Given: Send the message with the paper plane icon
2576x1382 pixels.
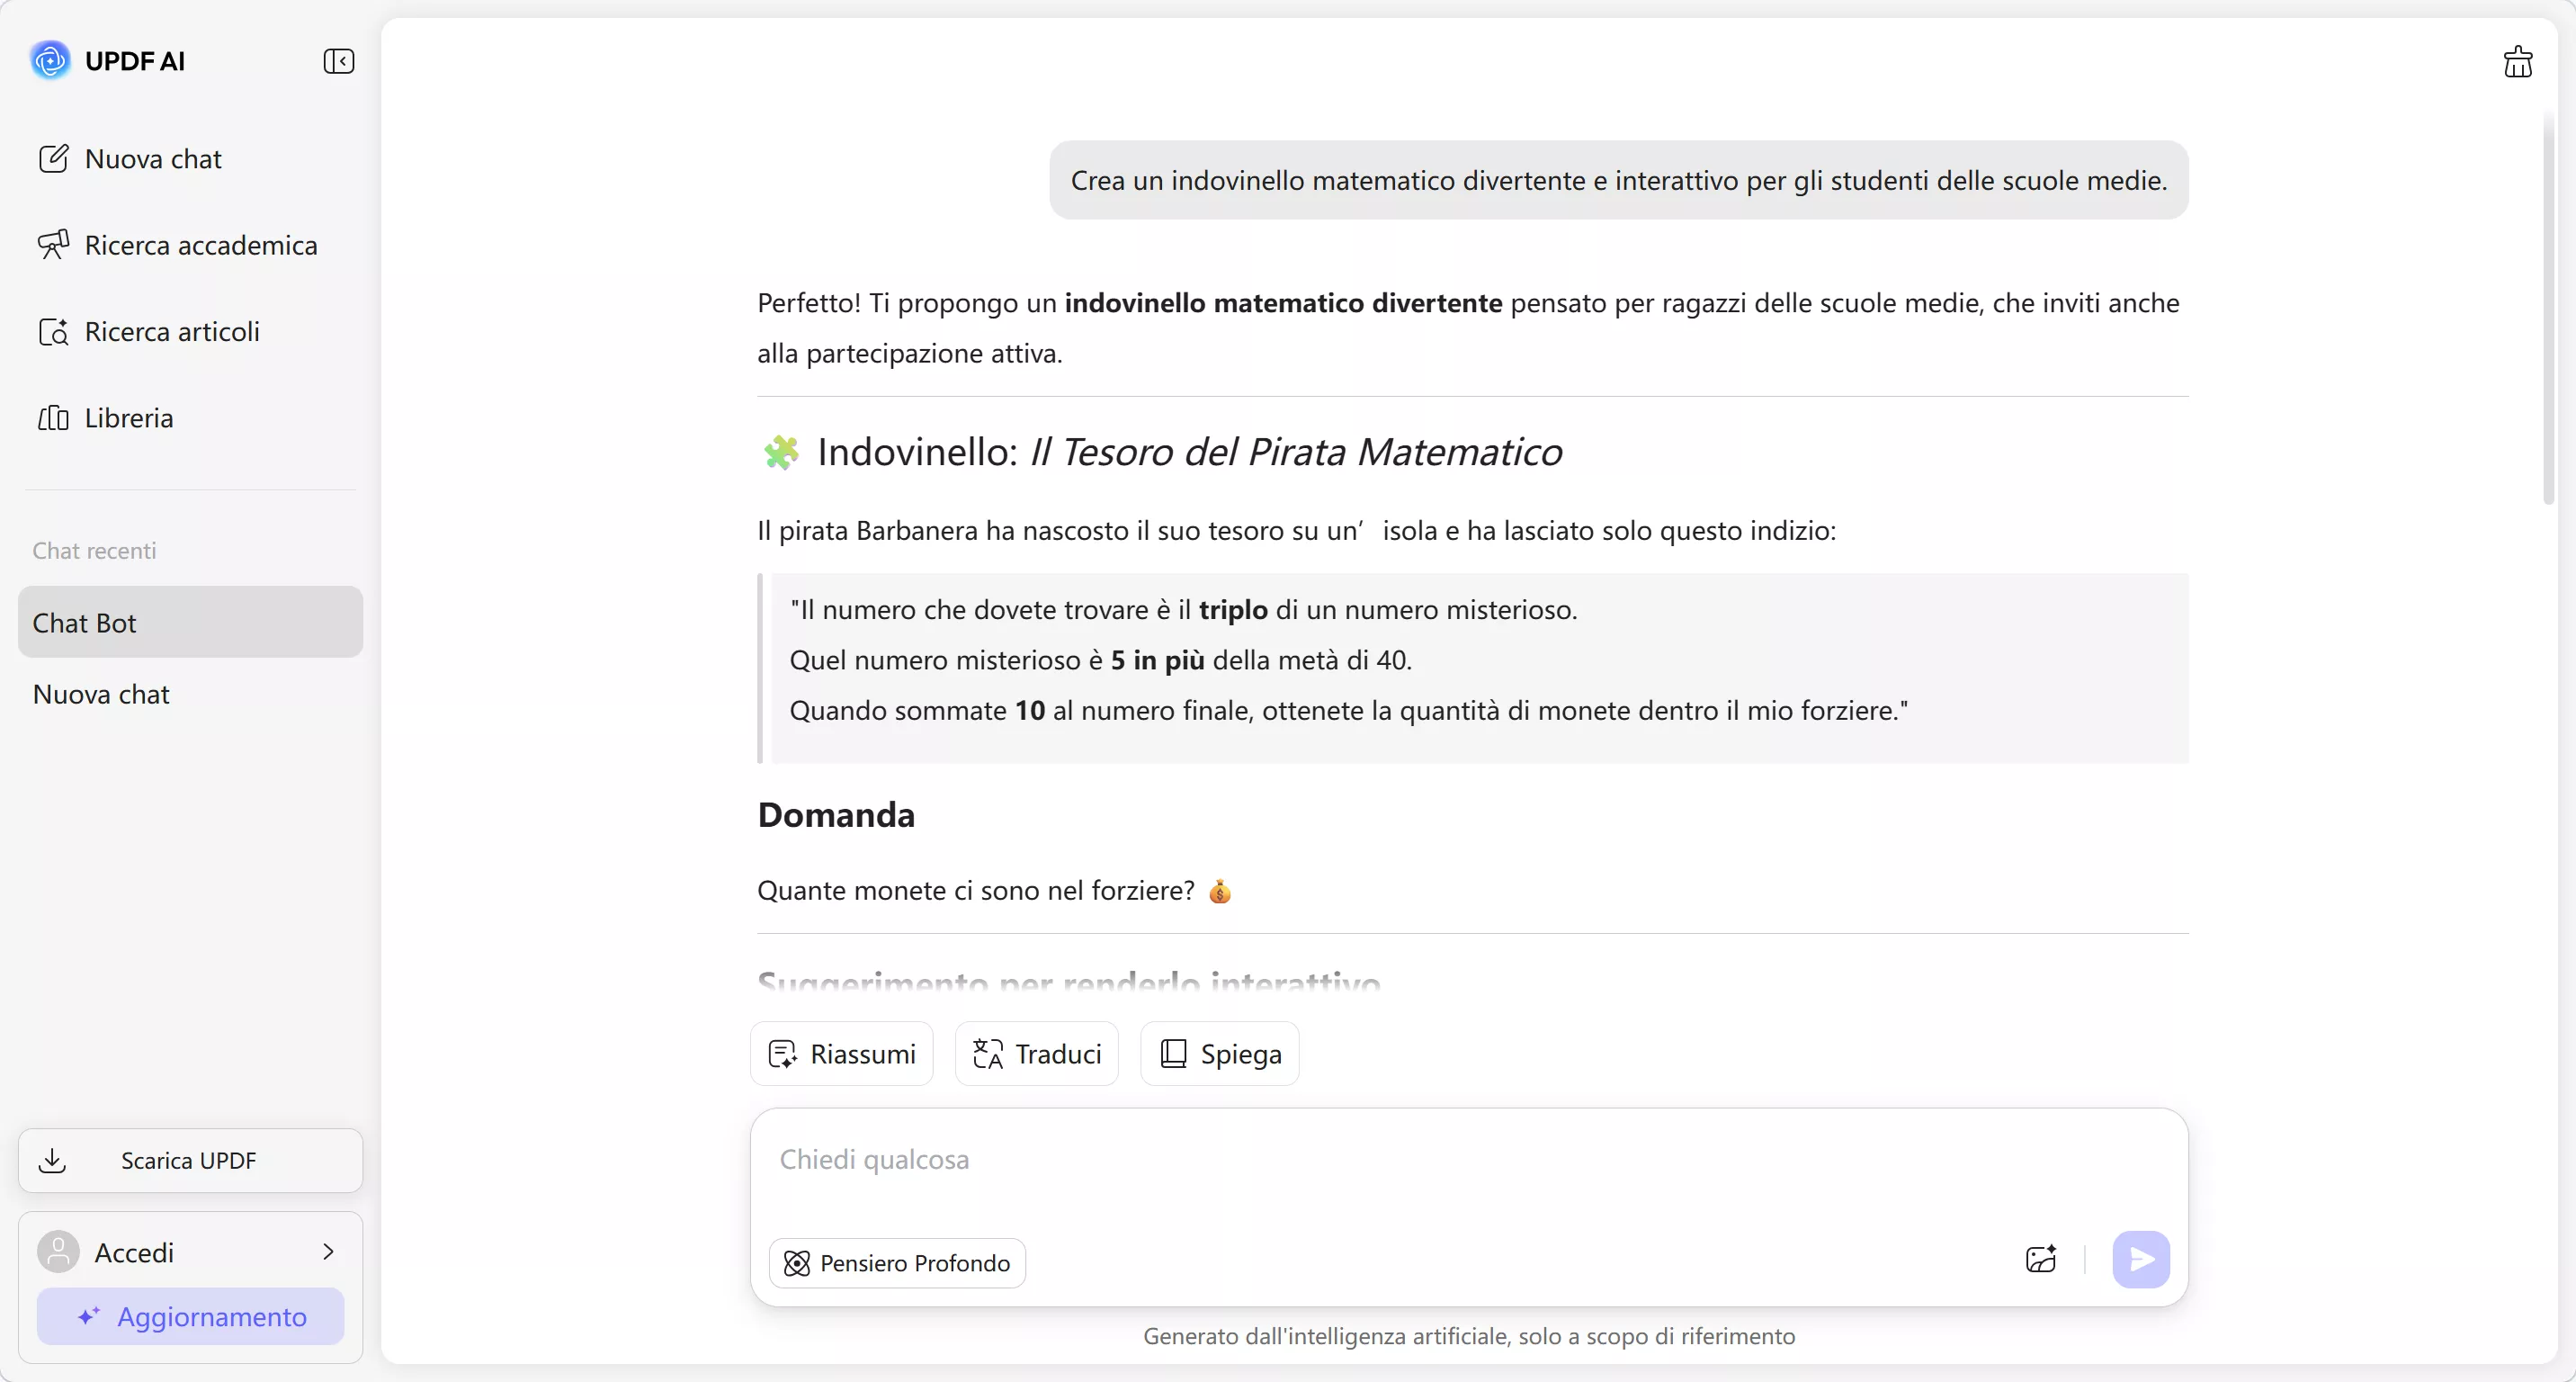Looking at the screenshot, I should (x=2140, y=1259).
